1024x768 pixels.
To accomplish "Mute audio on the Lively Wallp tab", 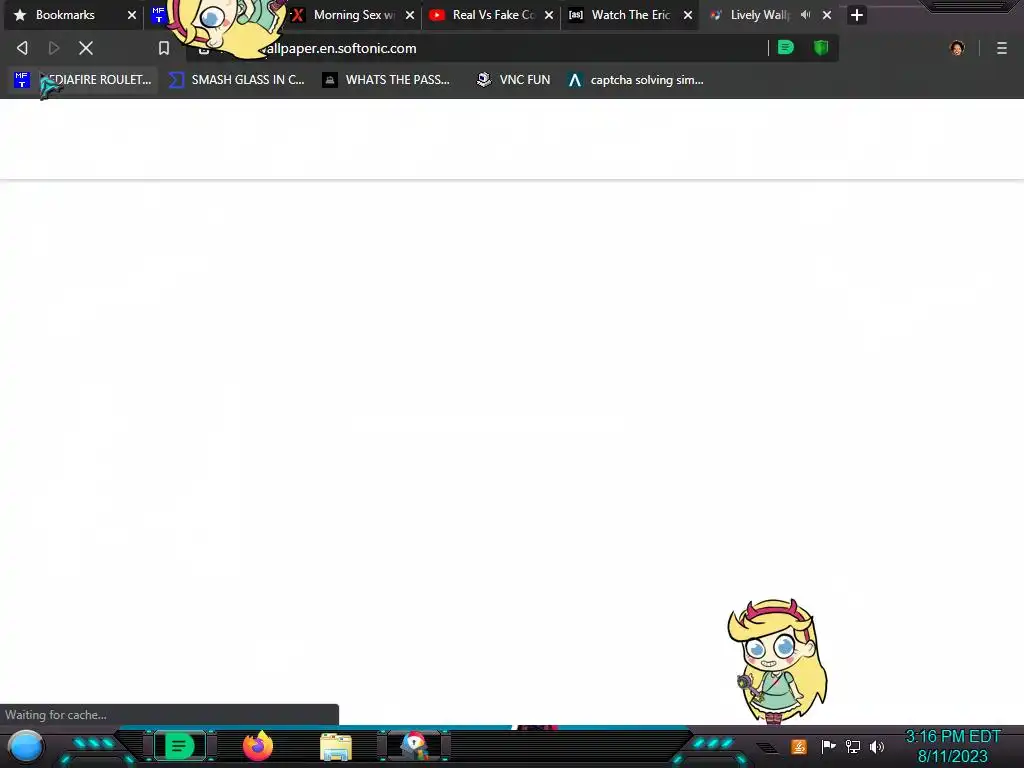I will click(x=806, y=14).
